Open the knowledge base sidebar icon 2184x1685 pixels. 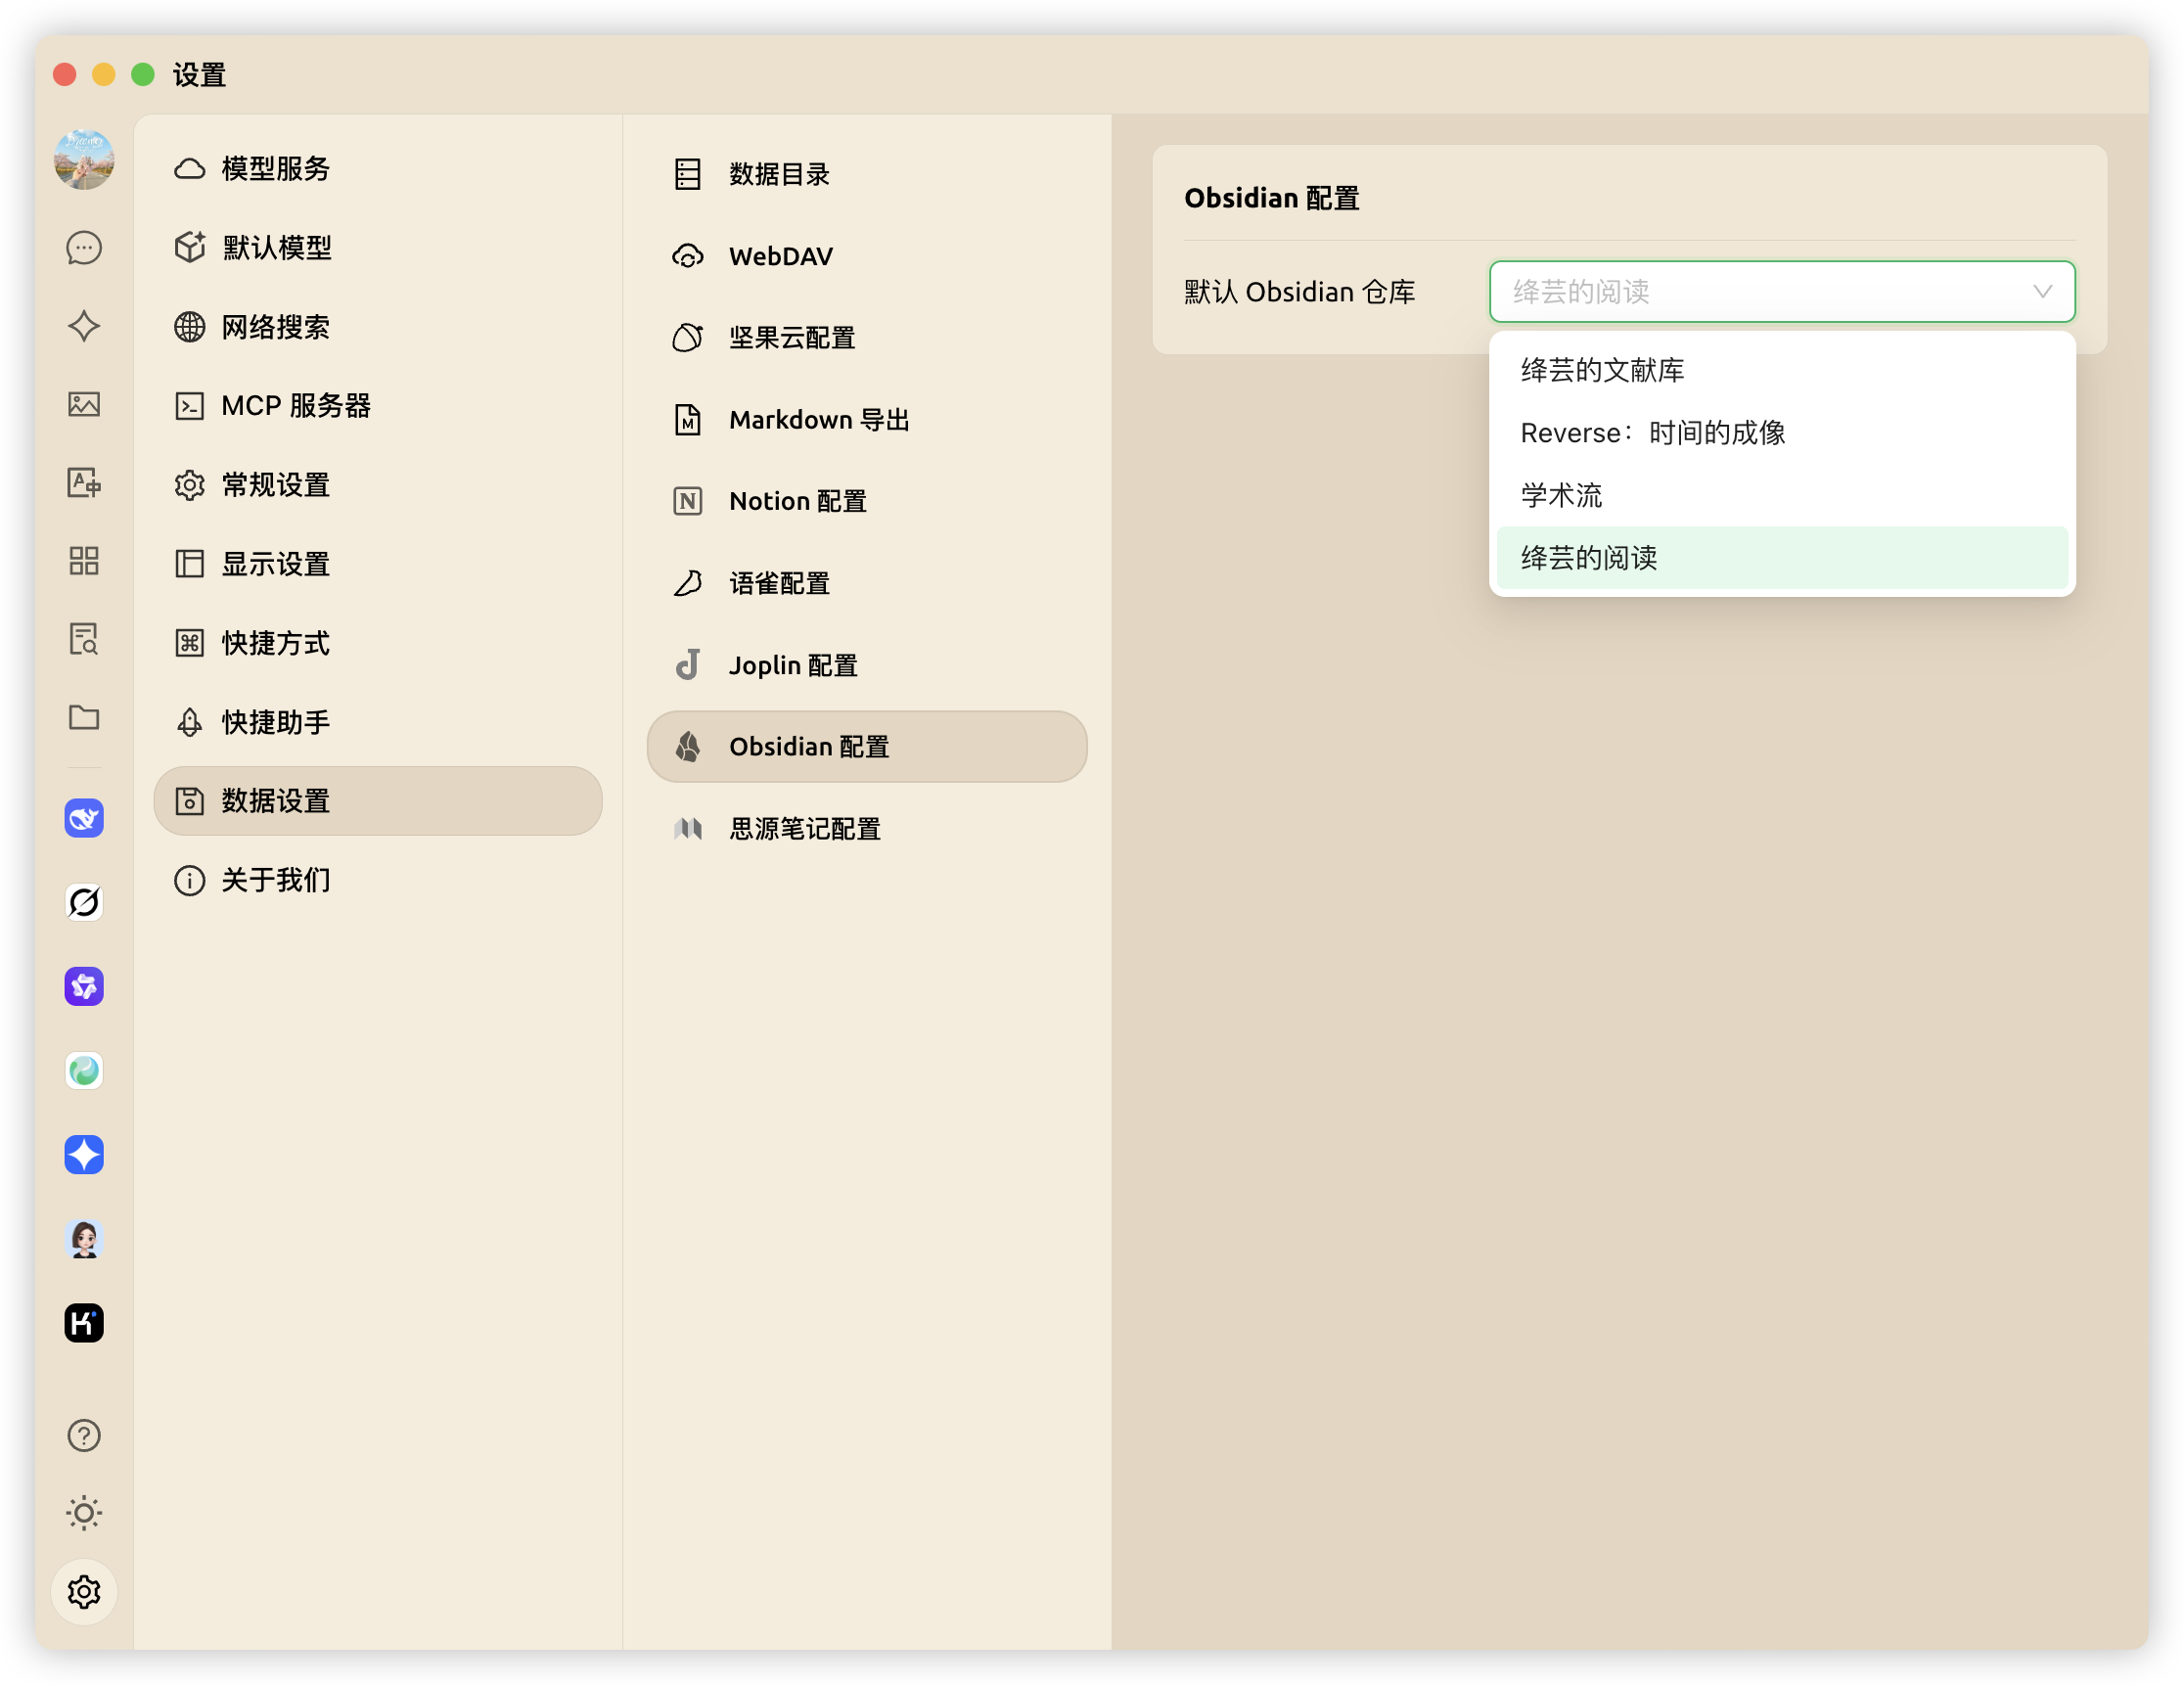pos(84,639)
